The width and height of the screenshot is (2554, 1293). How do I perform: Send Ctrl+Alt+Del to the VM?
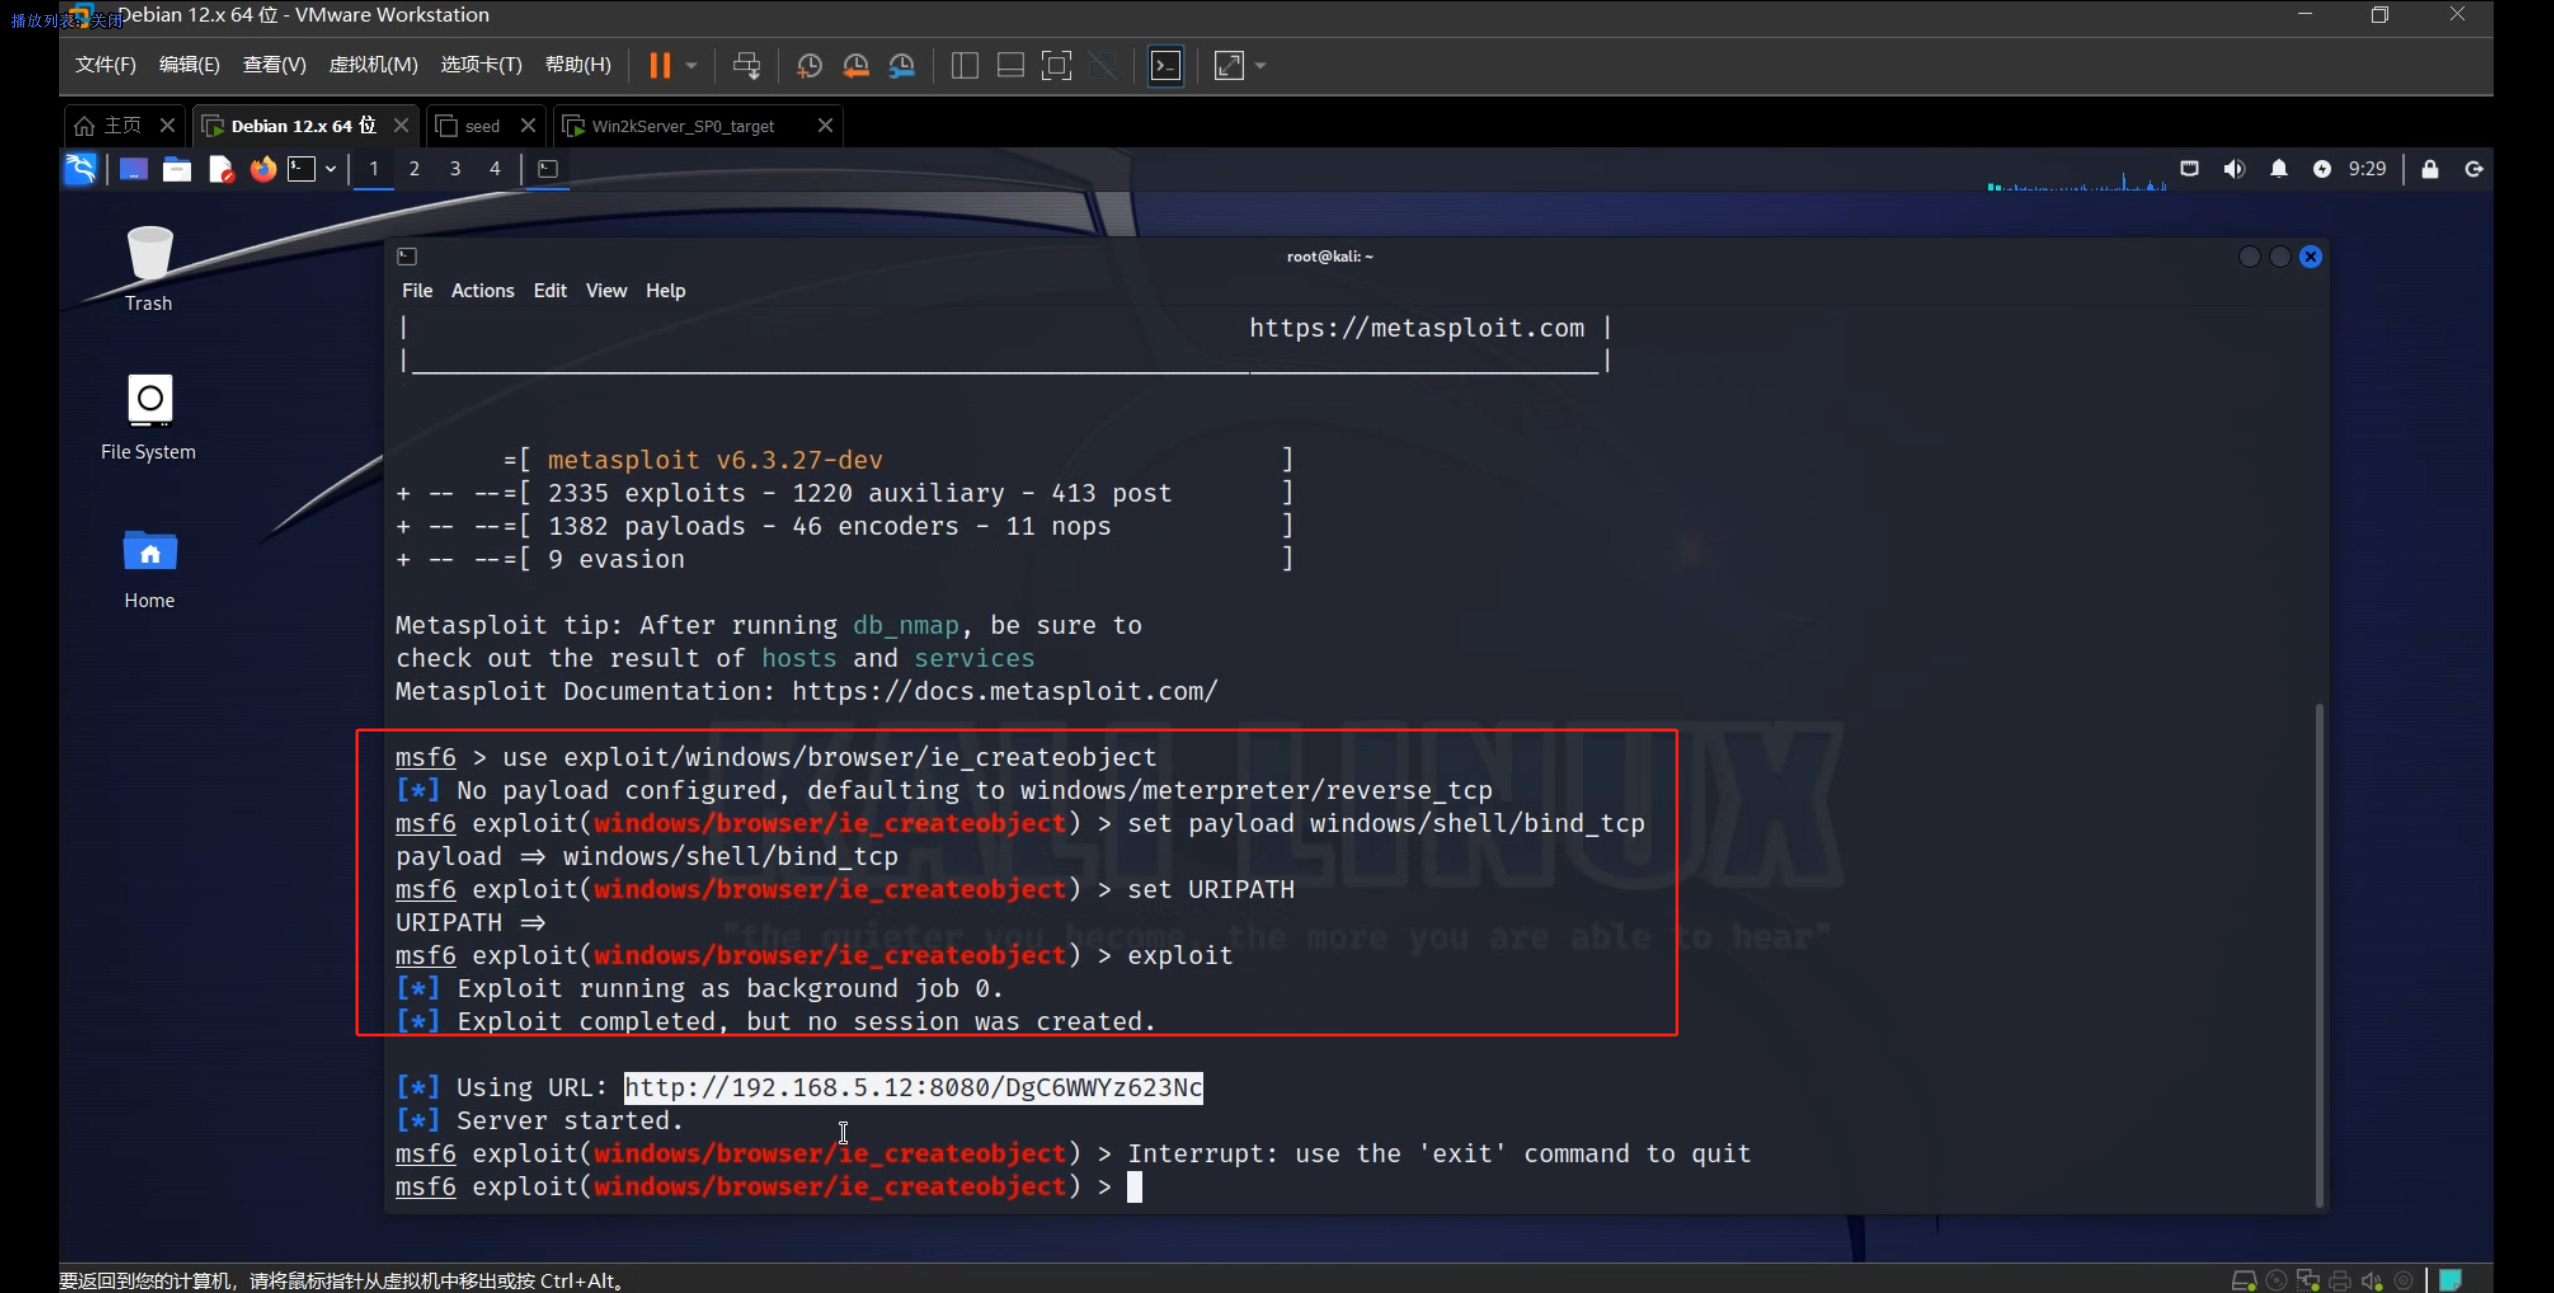pyautogui.click(x=746, y=66)
